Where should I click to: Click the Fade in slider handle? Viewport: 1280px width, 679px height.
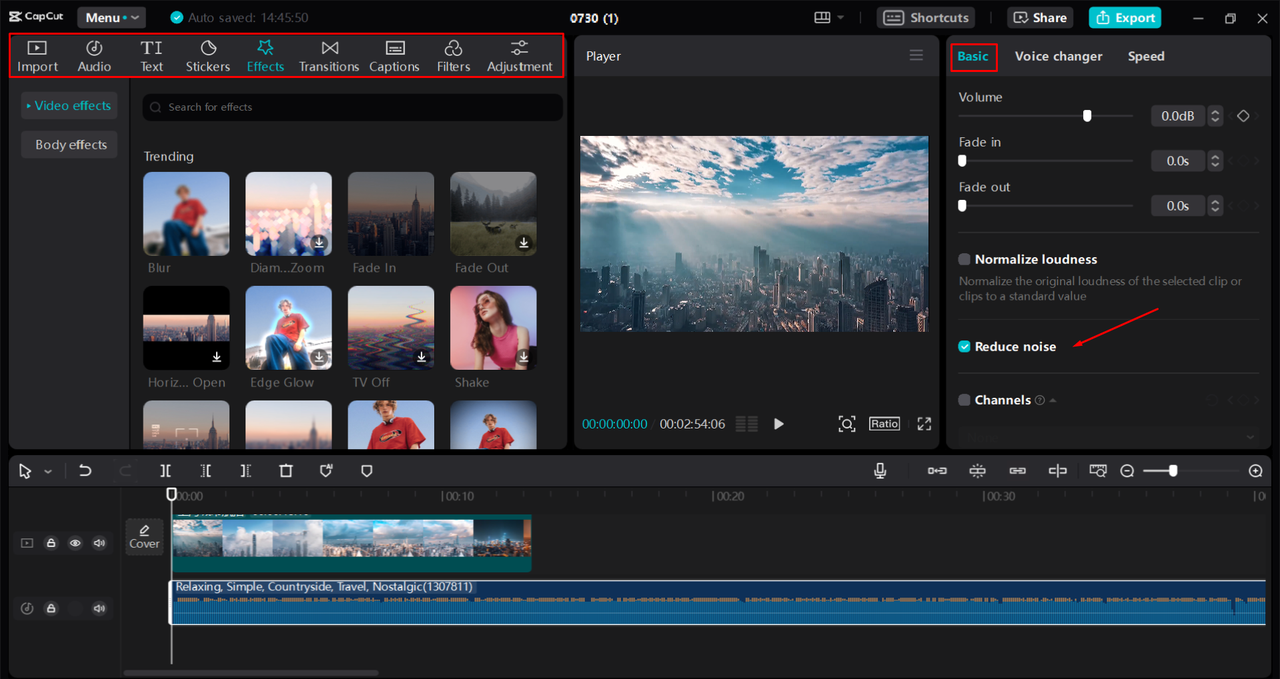tap(962, 161)
